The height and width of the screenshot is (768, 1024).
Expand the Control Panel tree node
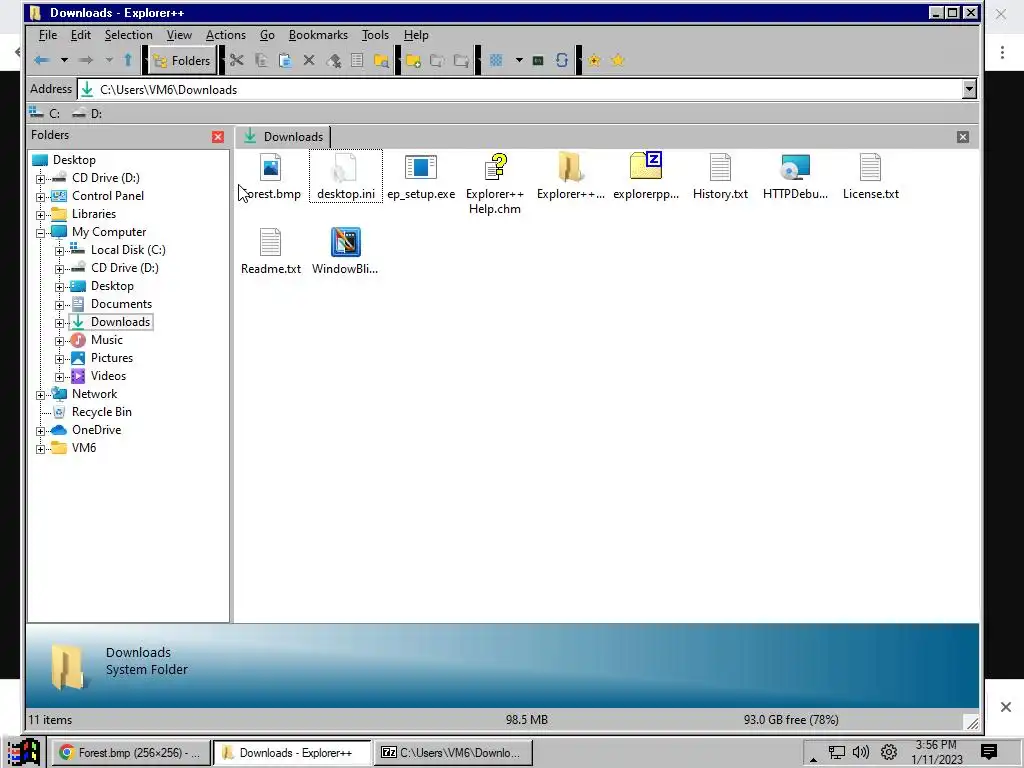pyautogui.click(x=40, y=197)
